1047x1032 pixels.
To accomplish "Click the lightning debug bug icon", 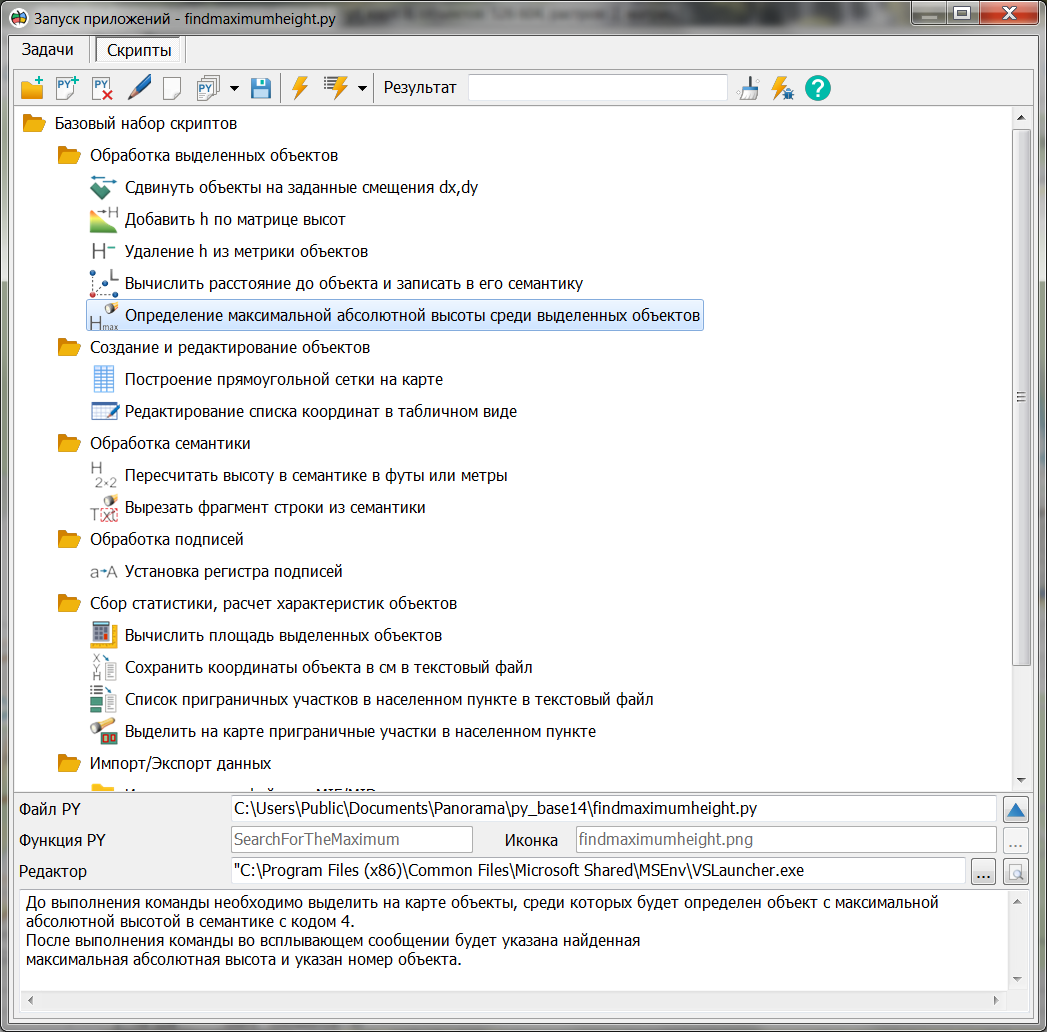I will [x=782, y=88].
